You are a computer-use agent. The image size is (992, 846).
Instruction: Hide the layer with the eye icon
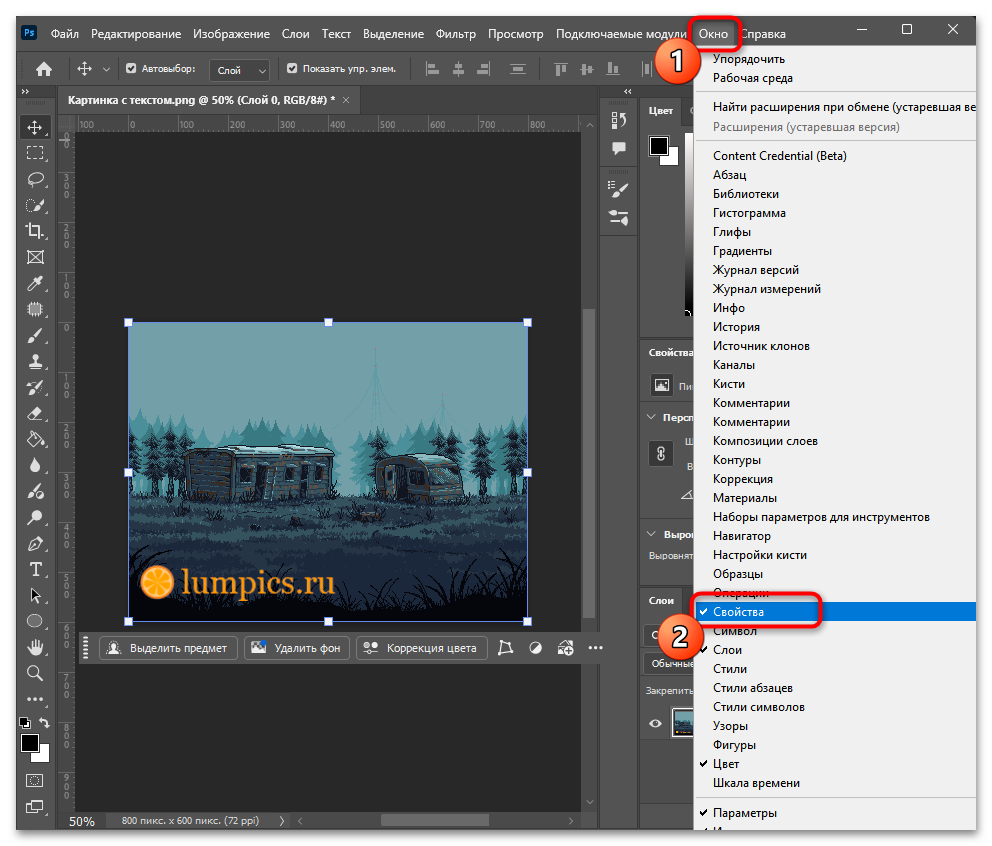(655, 723)
